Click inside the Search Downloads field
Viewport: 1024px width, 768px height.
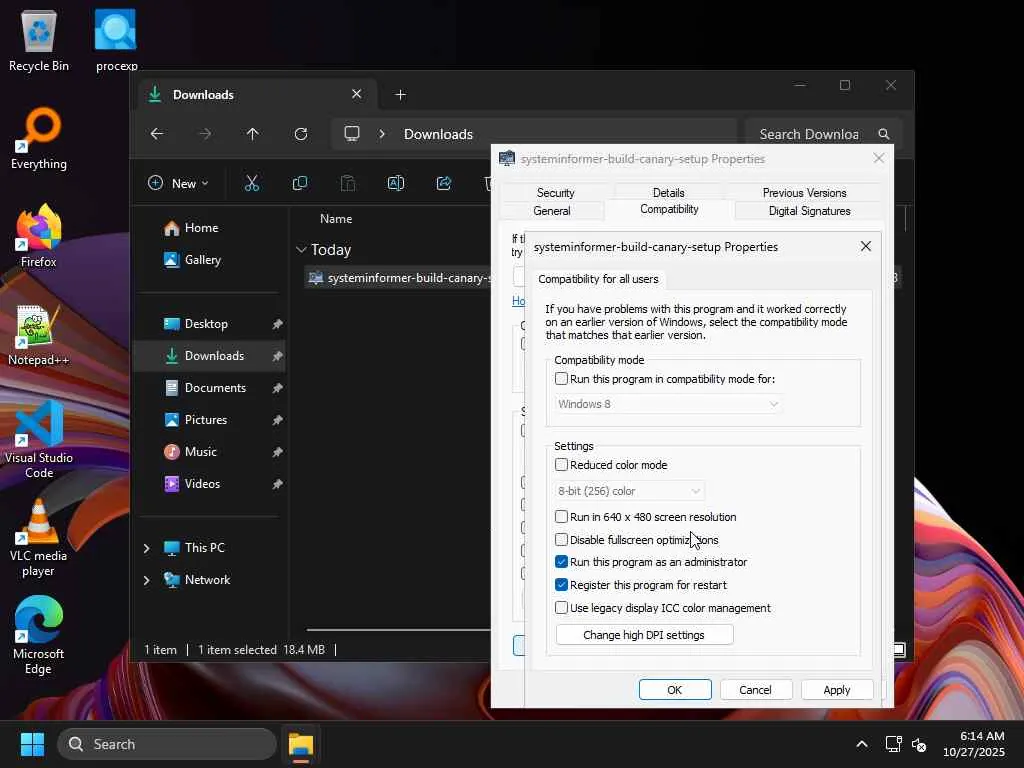click(x=808, y=134)
